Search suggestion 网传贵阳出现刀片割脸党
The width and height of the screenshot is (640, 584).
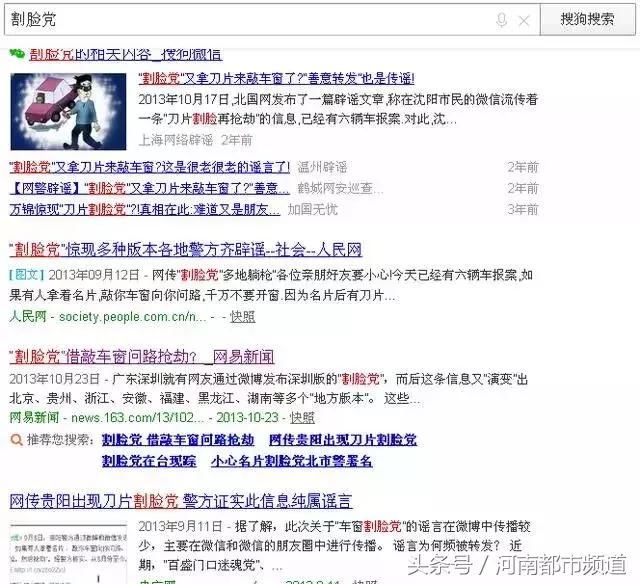(x=343, y=440)
